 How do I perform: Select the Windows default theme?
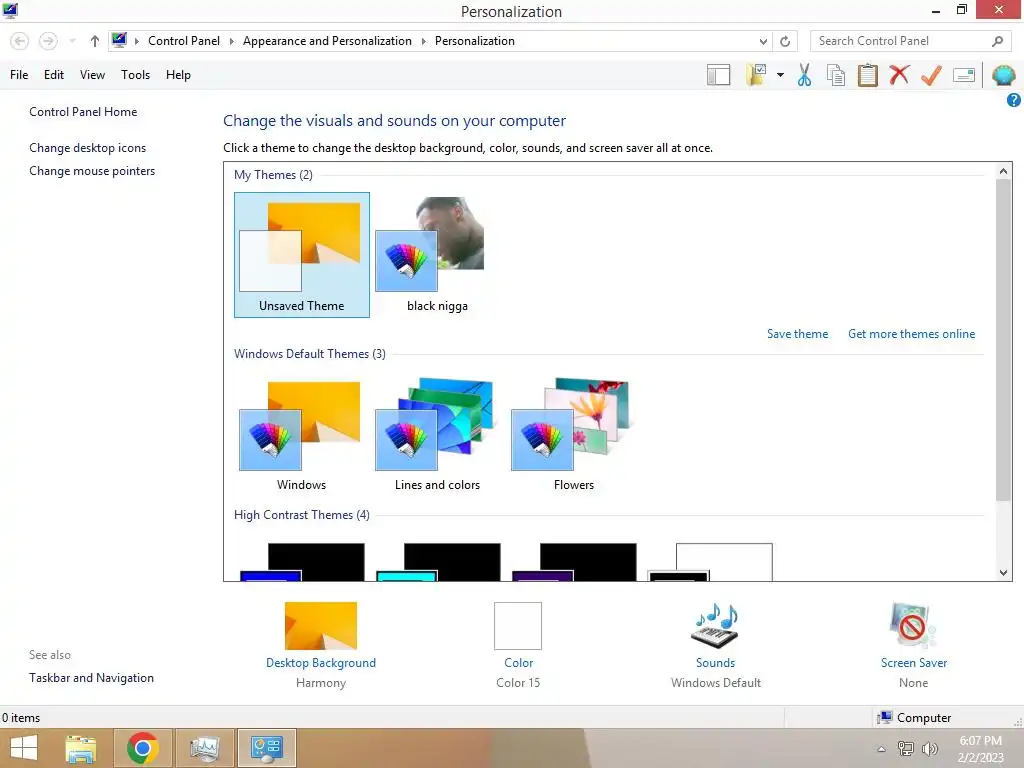point(301,436)
